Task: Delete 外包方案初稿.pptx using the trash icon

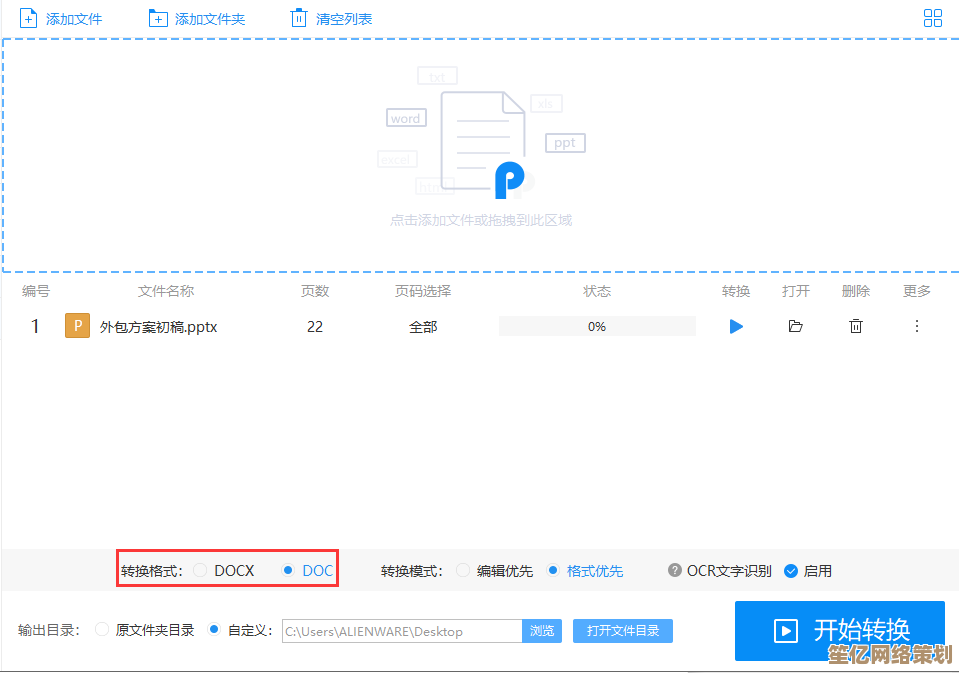Action: coord(856,326)
